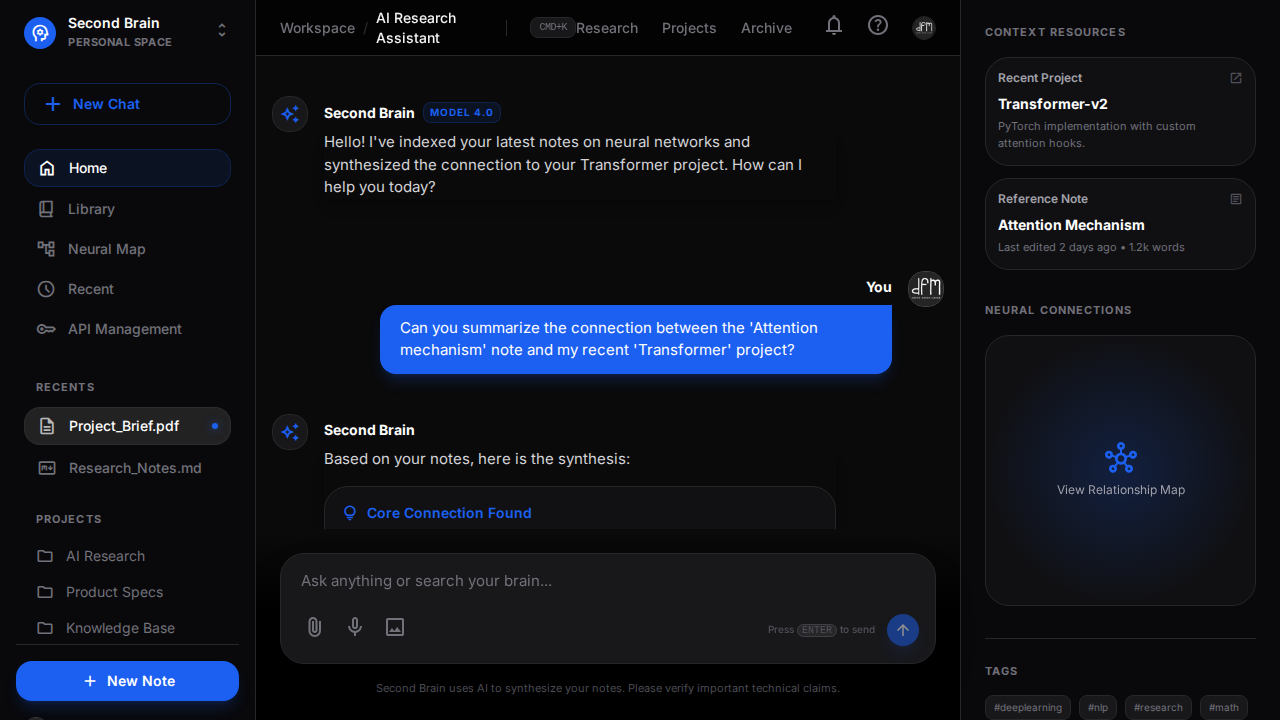Click the paperclip attach file icon

[x=314, y=627]
